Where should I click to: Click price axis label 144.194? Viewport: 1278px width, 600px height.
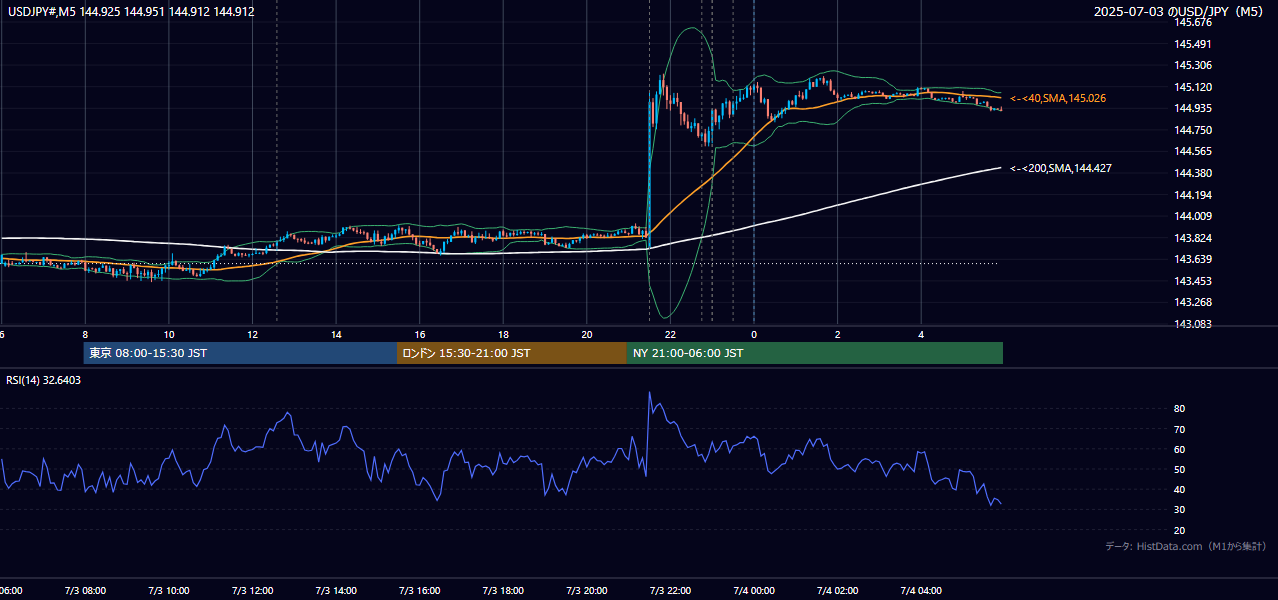[x=1193, y=195]
